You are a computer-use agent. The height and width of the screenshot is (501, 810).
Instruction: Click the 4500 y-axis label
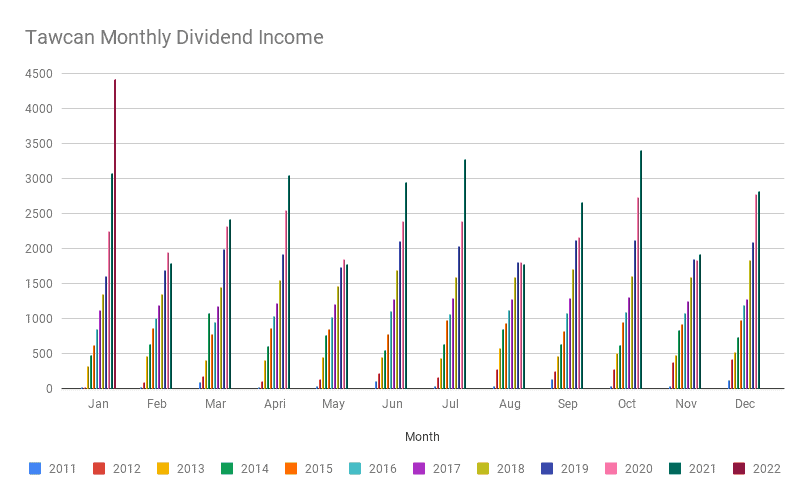pos(41,74)
